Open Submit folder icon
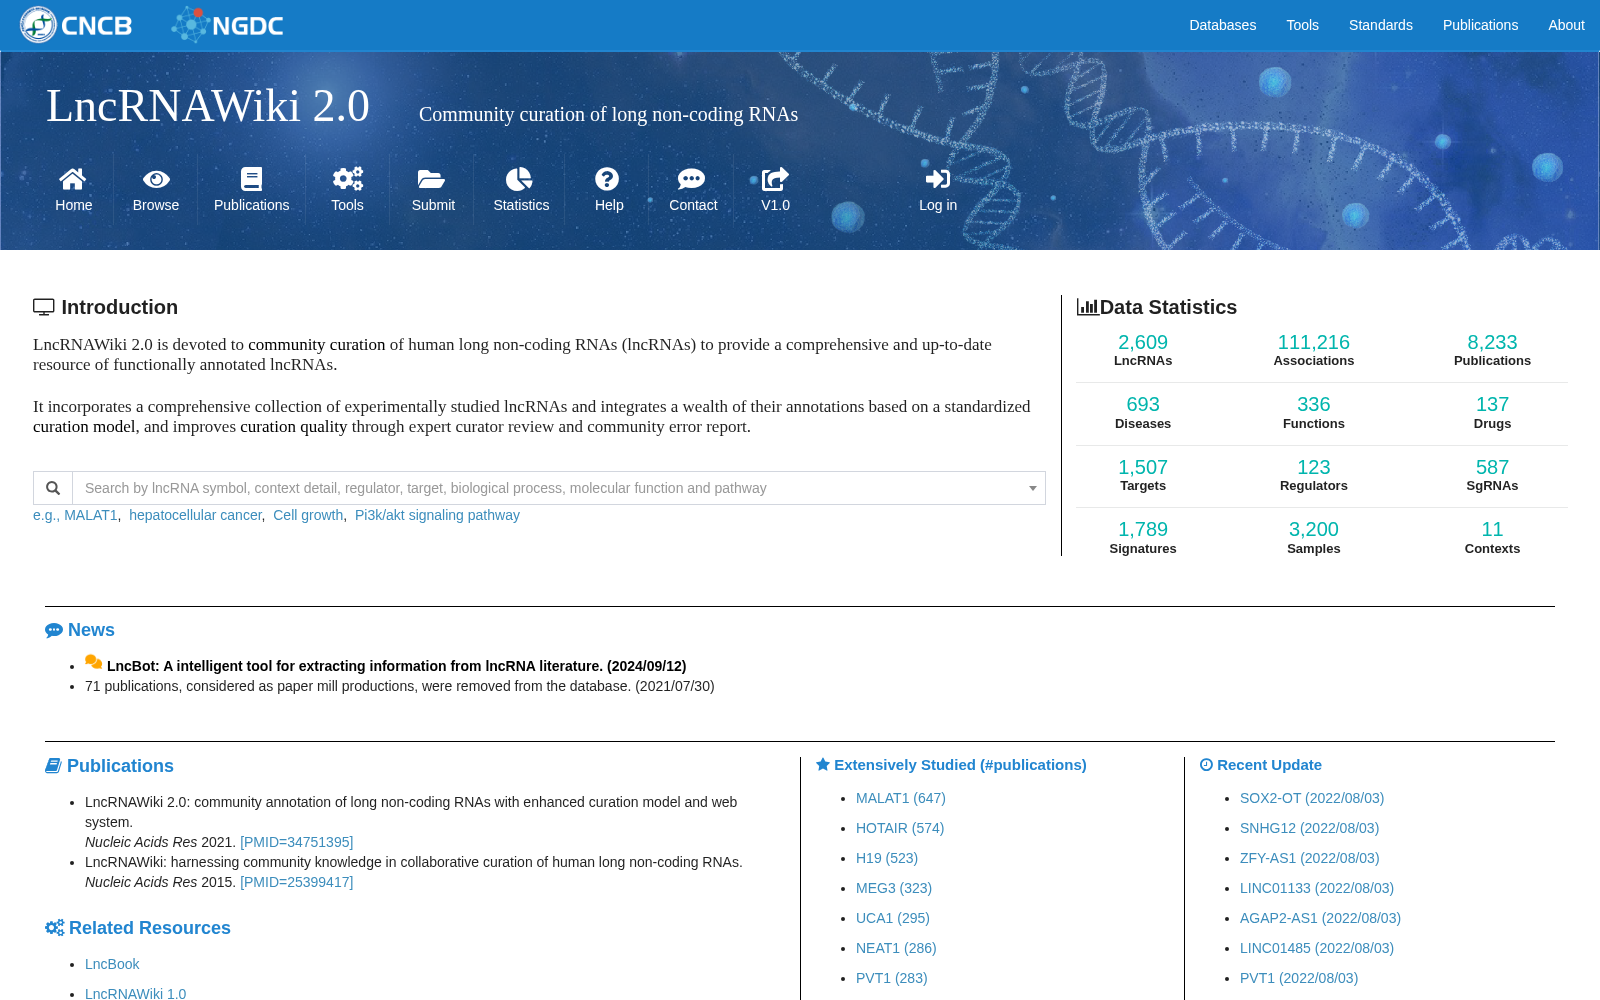1600x1000 pixels. (x=432, y=179)
